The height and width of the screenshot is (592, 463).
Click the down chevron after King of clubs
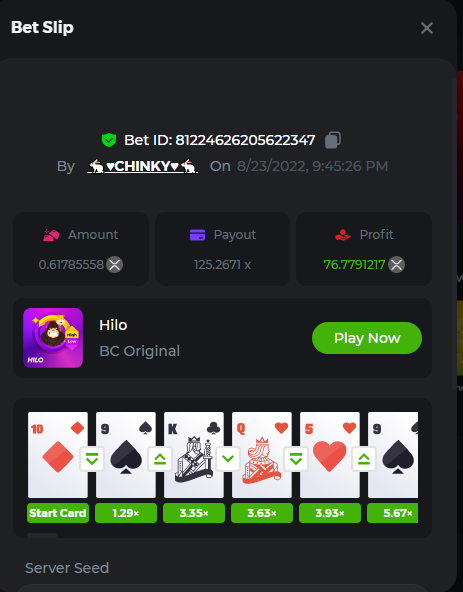228,459
